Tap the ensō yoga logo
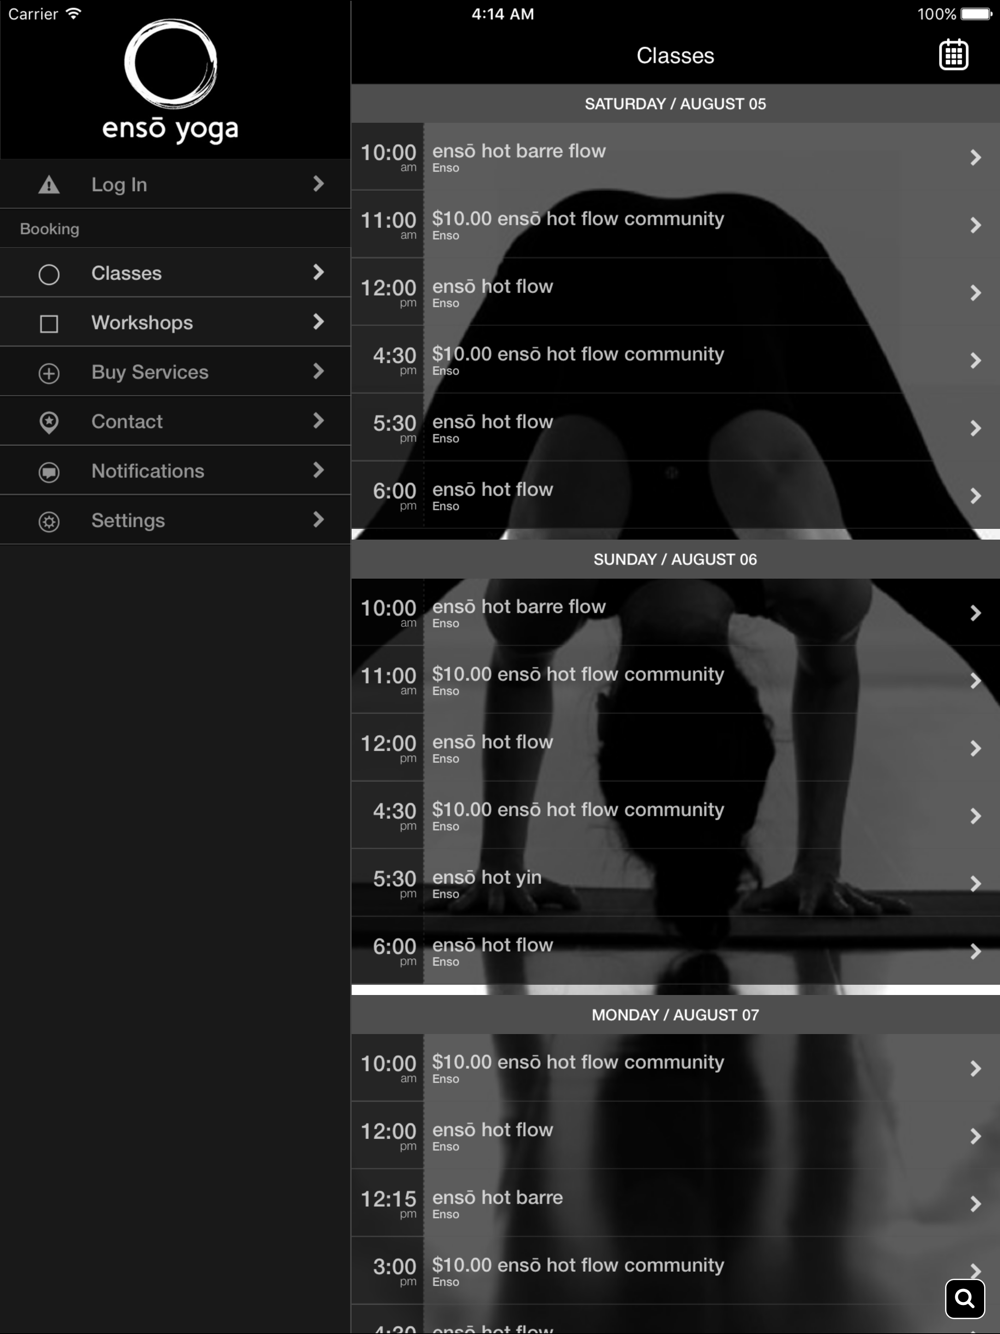 click(171, 82)
